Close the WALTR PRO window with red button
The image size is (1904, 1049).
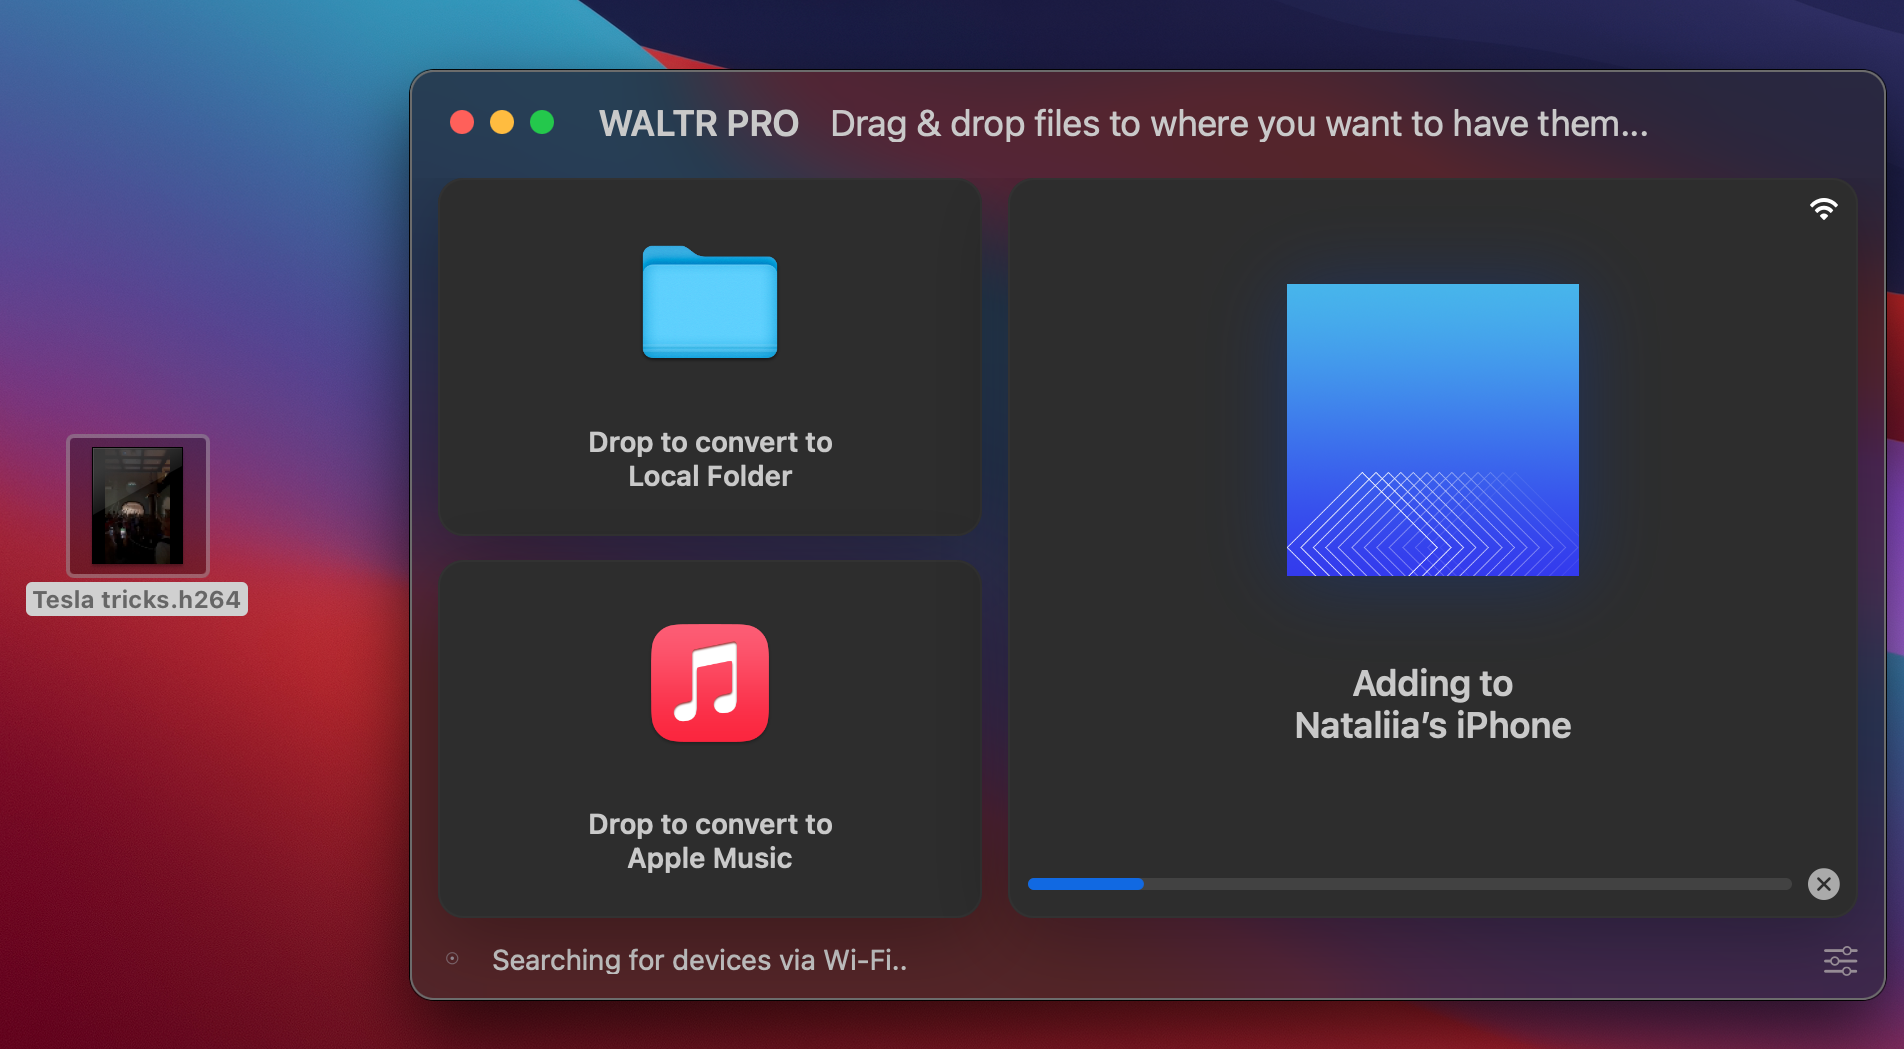pos(462,122)
